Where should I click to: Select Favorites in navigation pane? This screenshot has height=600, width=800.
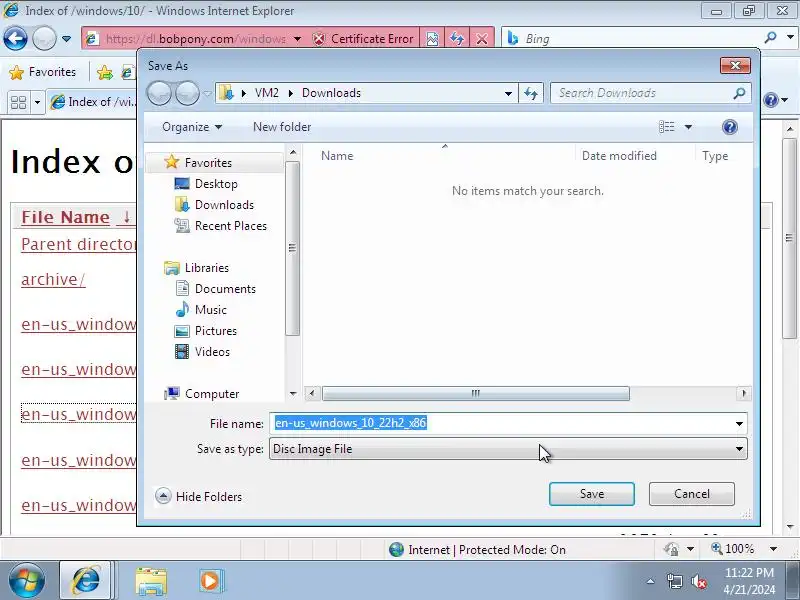click(208, 163)
